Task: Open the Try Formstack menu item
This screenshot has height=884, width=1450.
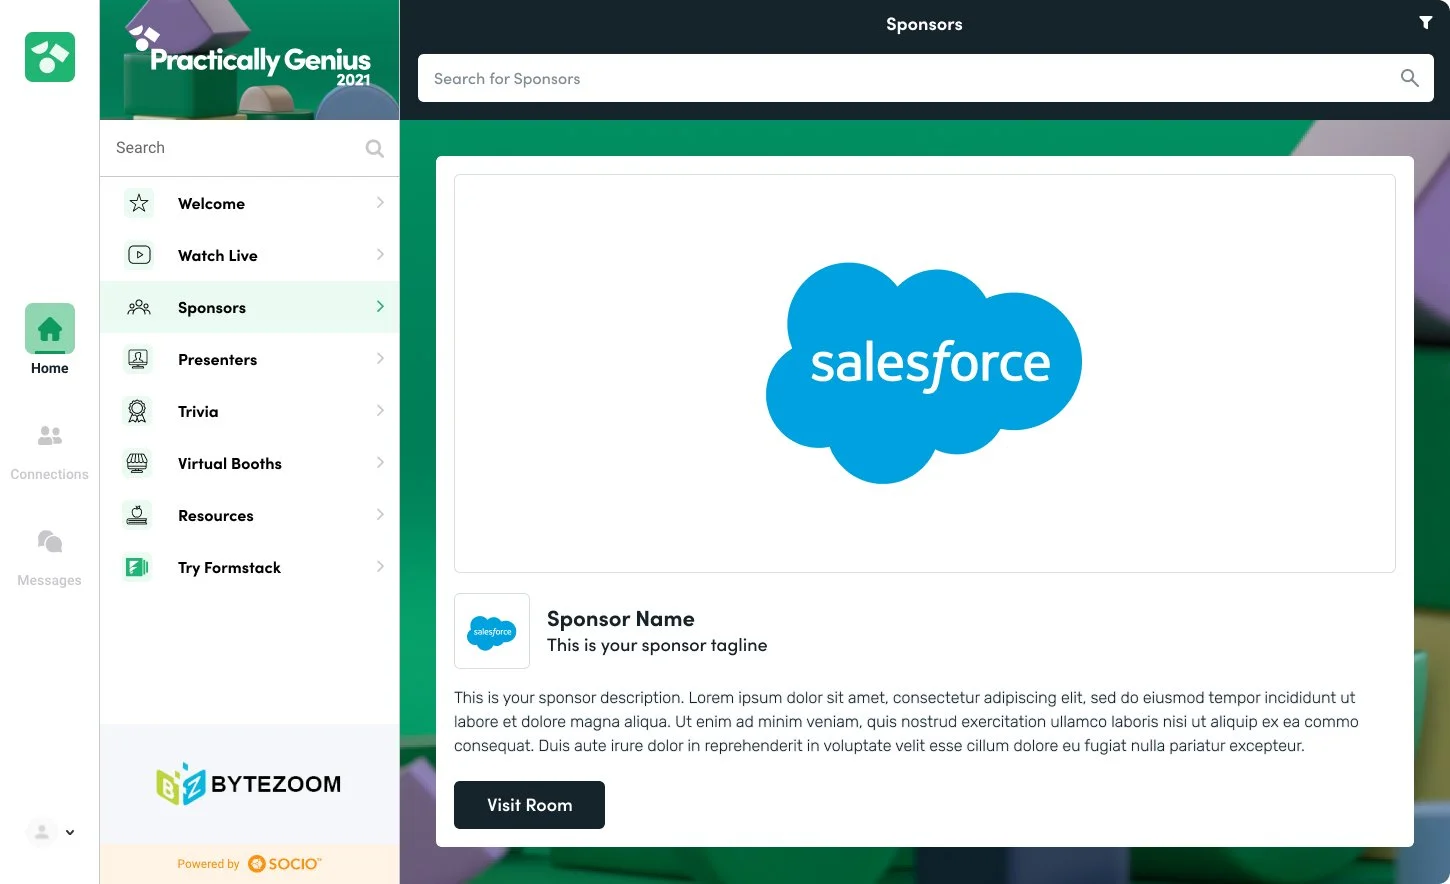Action: 250,567
